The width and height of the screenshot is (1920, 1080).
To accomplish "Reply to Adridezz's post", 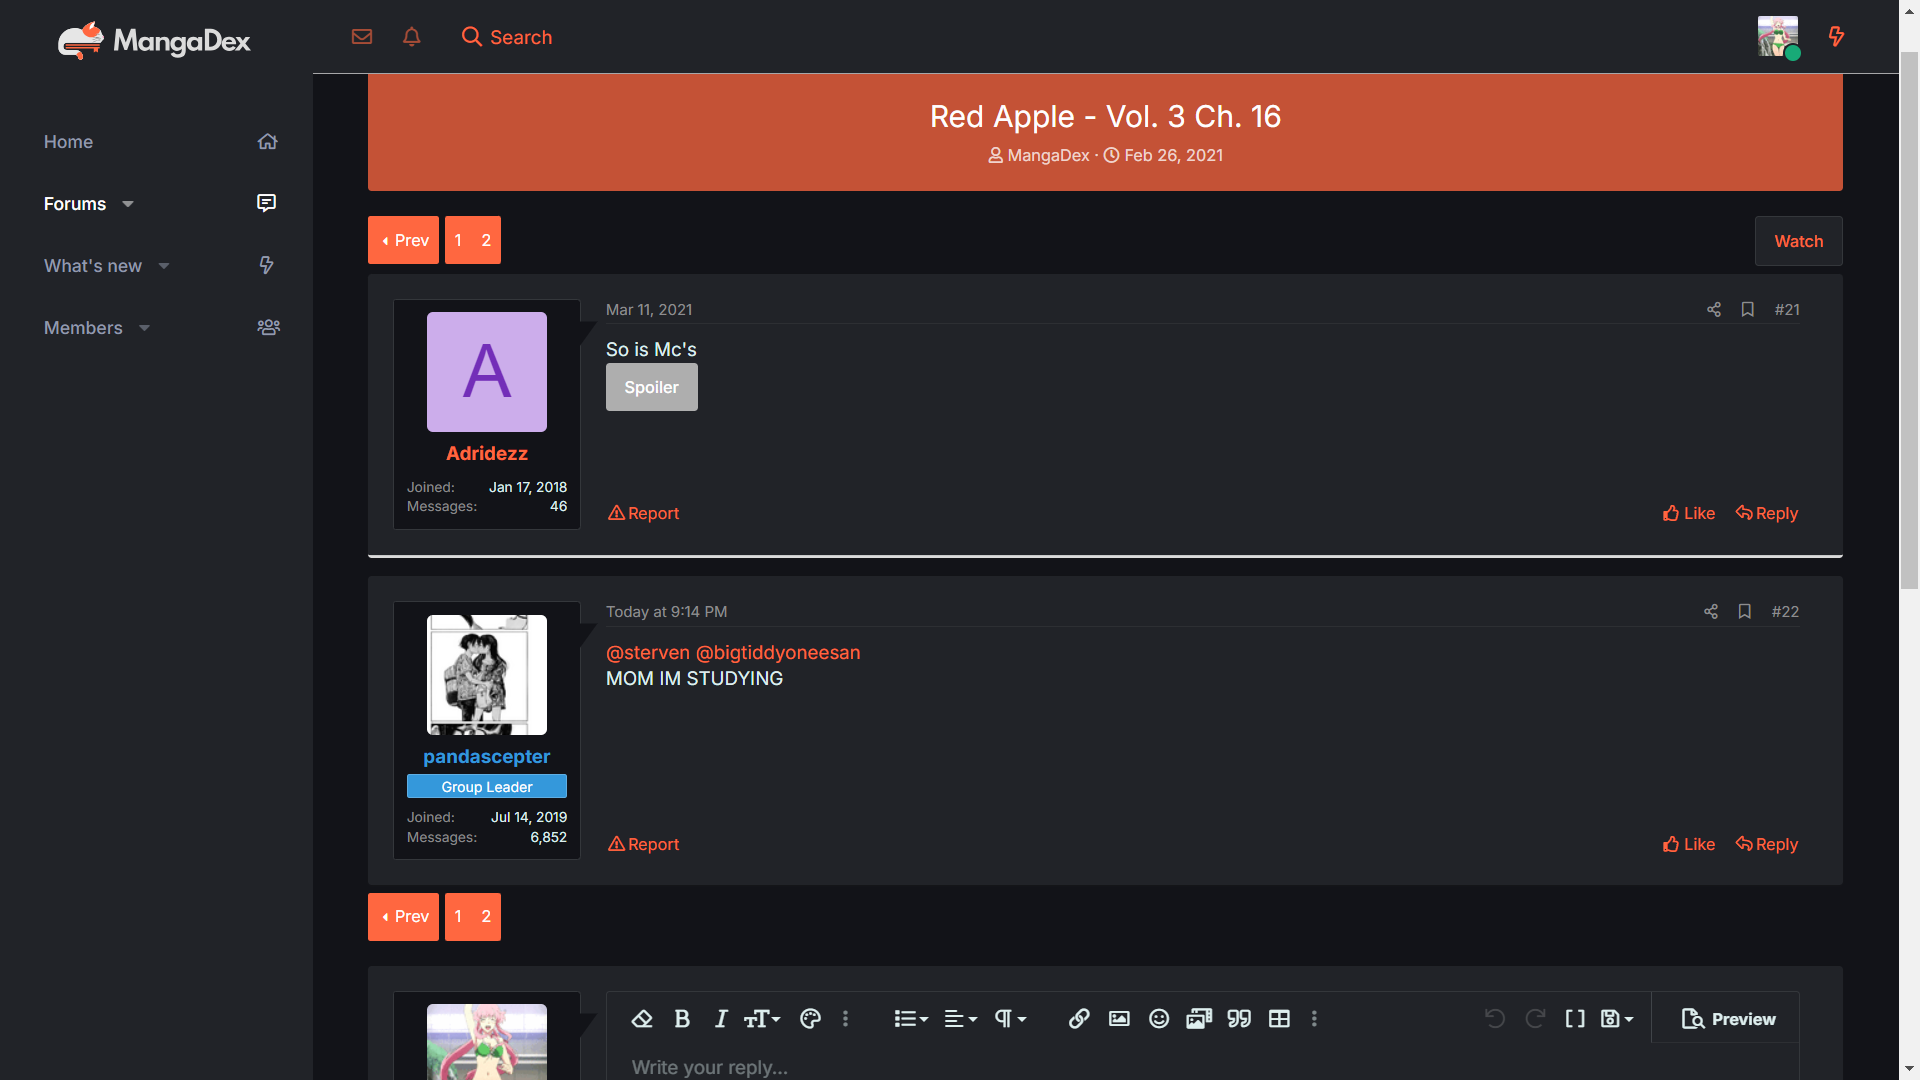I will pos(1766,513).
